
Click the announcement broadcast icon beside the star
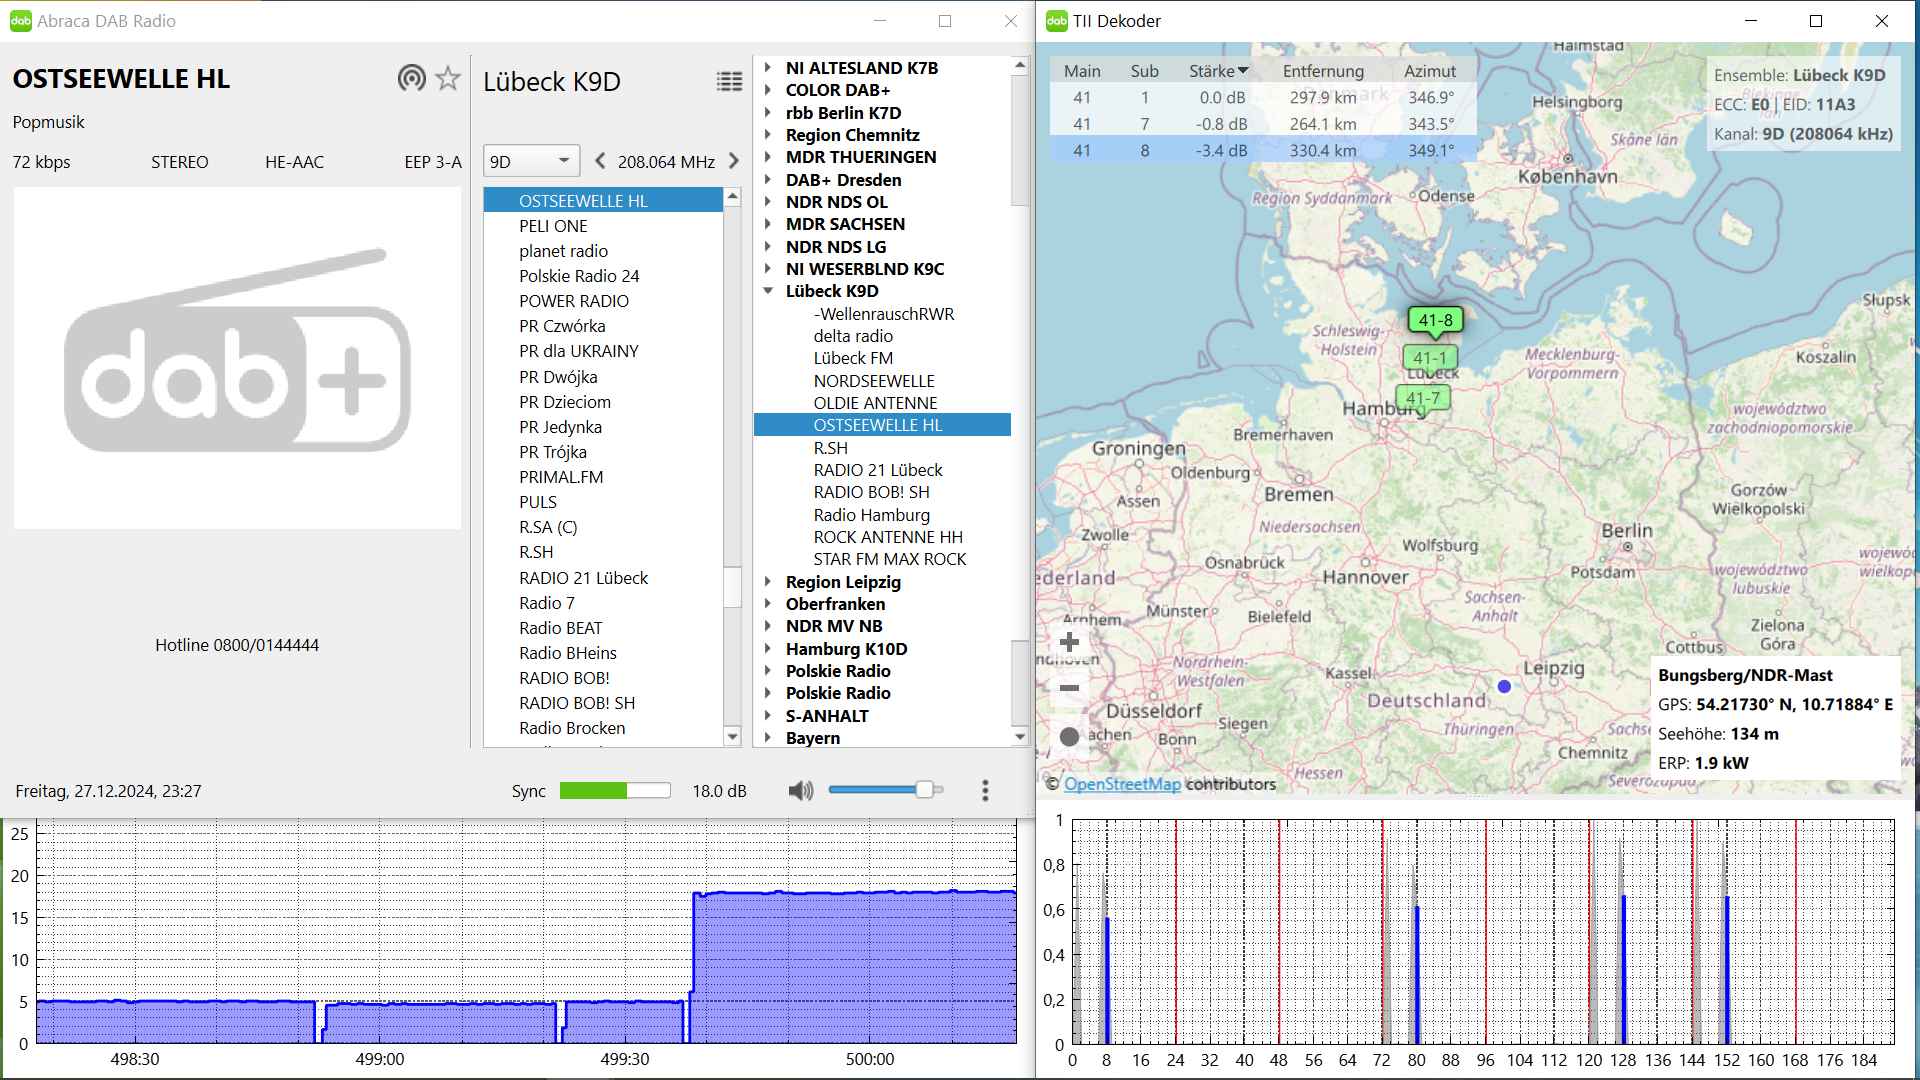[x=411, y=78]
